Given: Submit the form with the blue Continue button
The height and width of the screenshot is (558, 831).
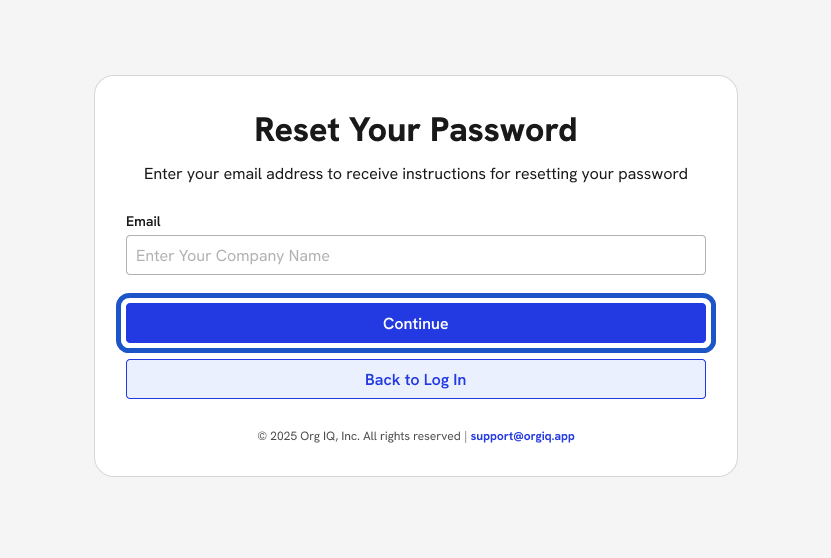Looking at the screenshot, I should pyautogui.click(x=415, y=324).
